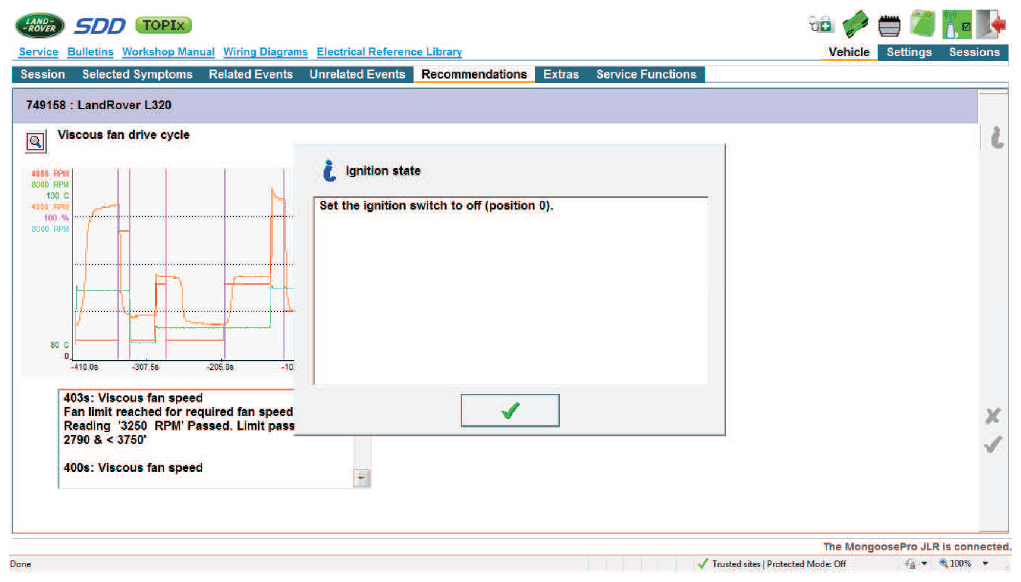Click the green vehicle battery icon
This screenshot has width=1021, height=582.
(x=922, y=24)
